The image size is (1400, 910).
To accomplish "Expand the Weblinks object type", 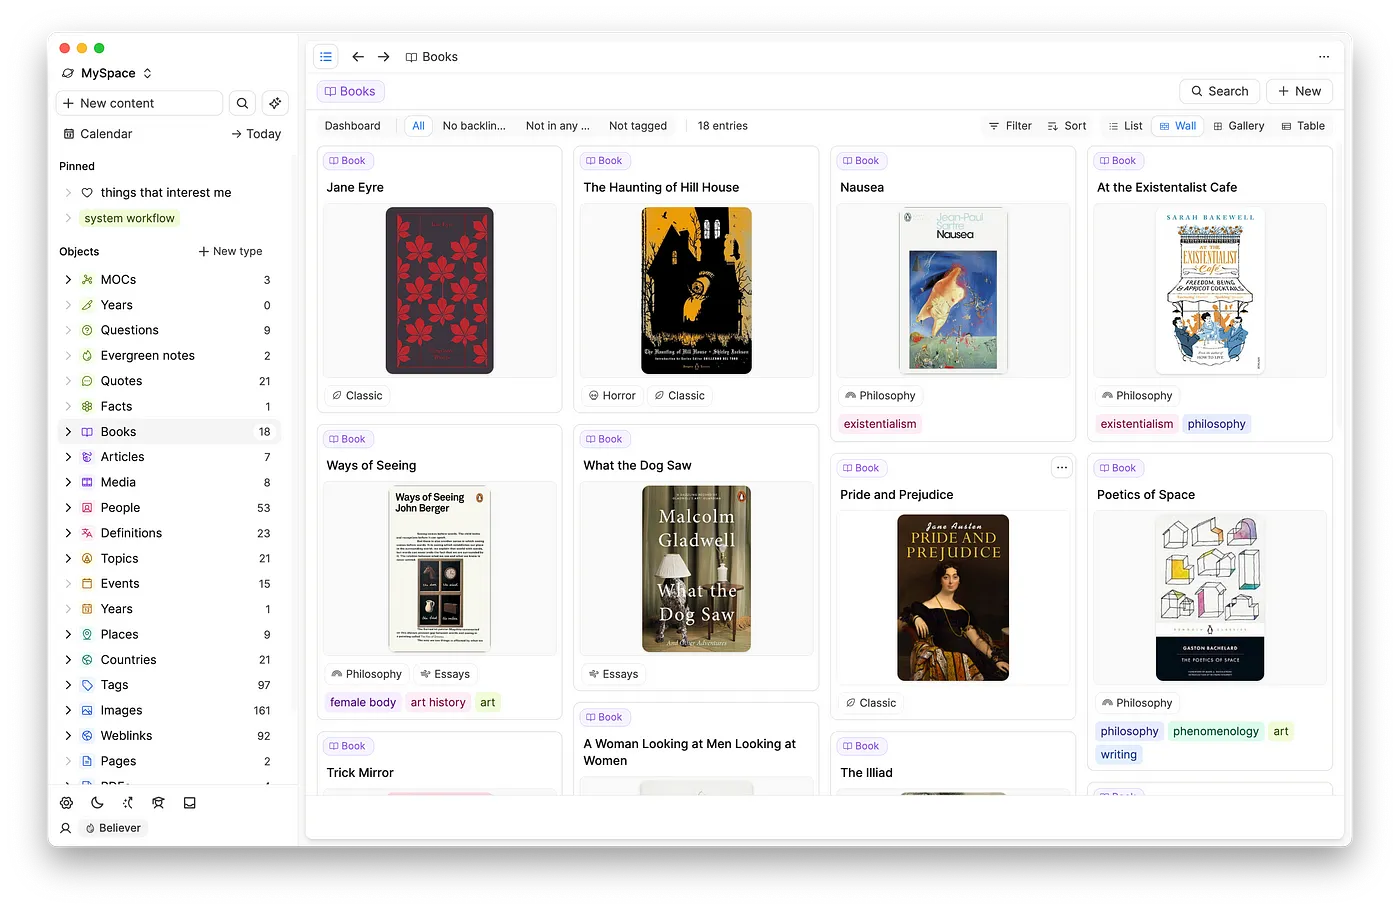I will coord(68,736).
